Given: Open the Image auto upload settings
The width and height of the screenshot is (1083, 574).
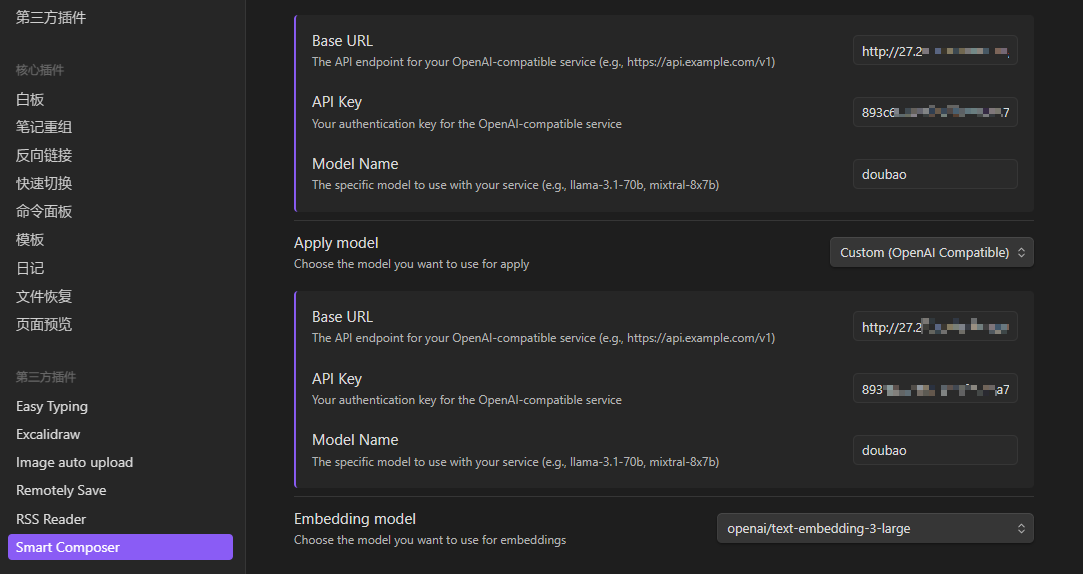Looking at the screenshot, I should [74, 462].
